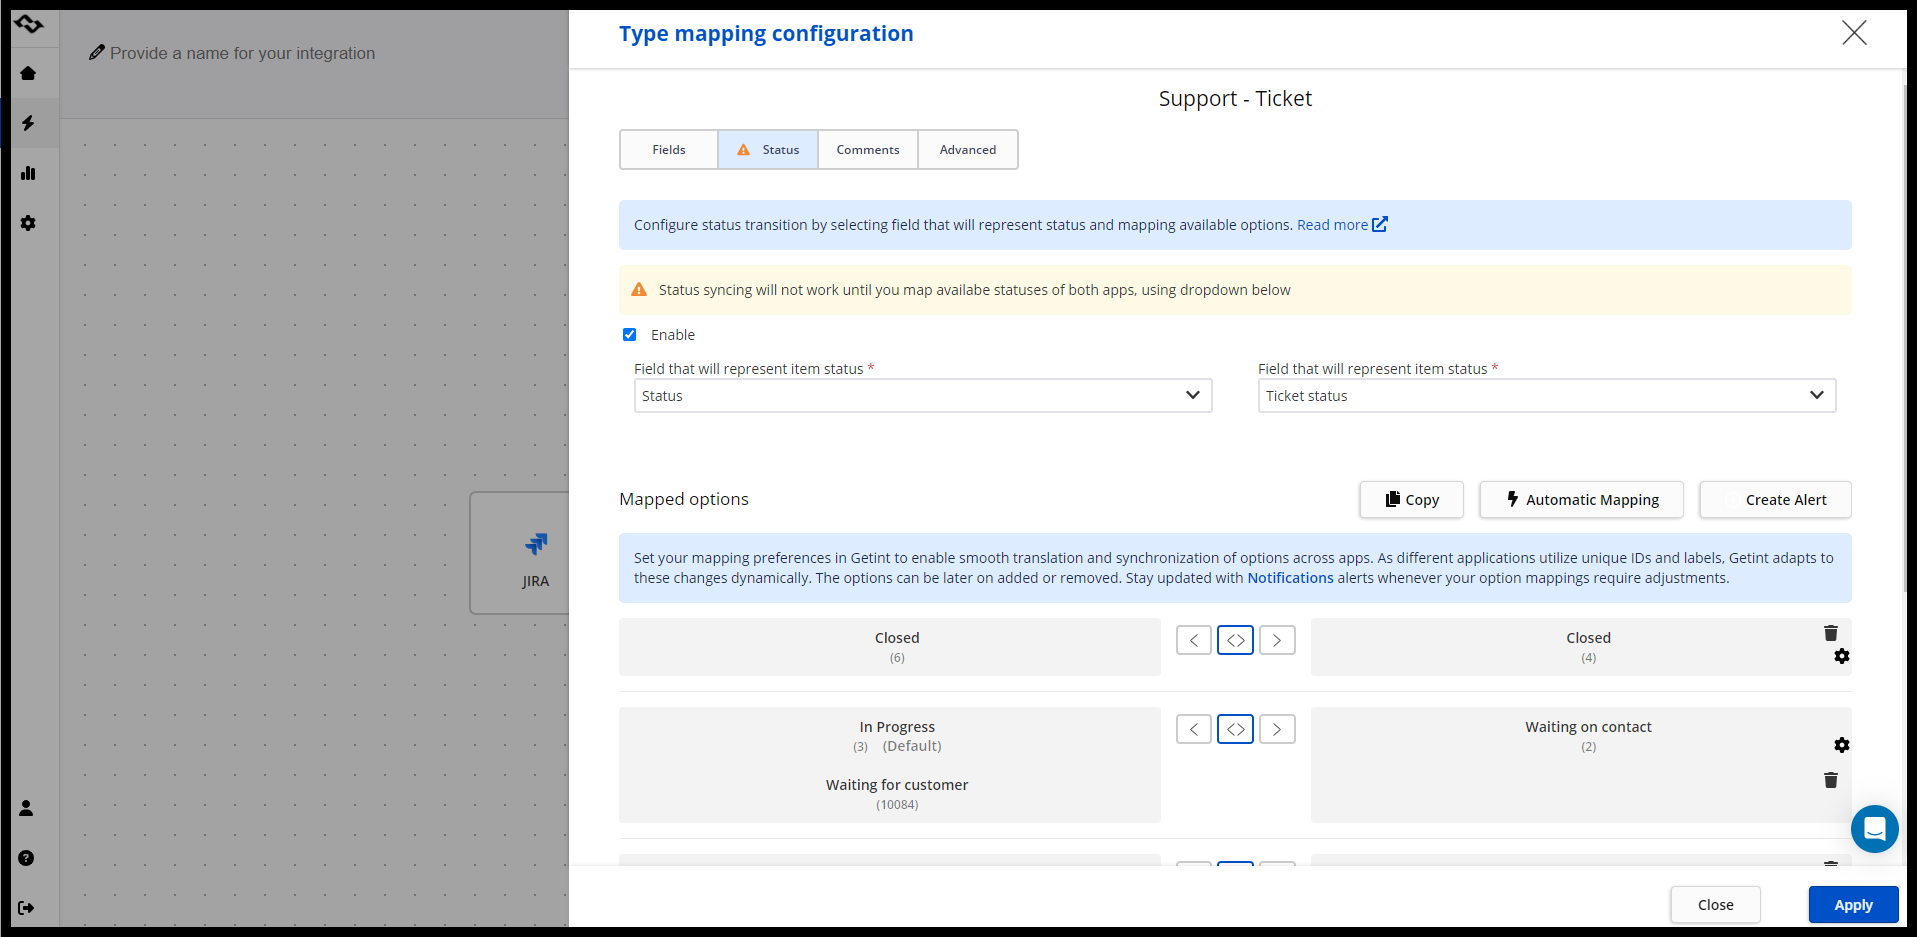Set left direction sync for In Progress row
Viewport: 1917px width, 937px height.
[x=1194, y=729]
